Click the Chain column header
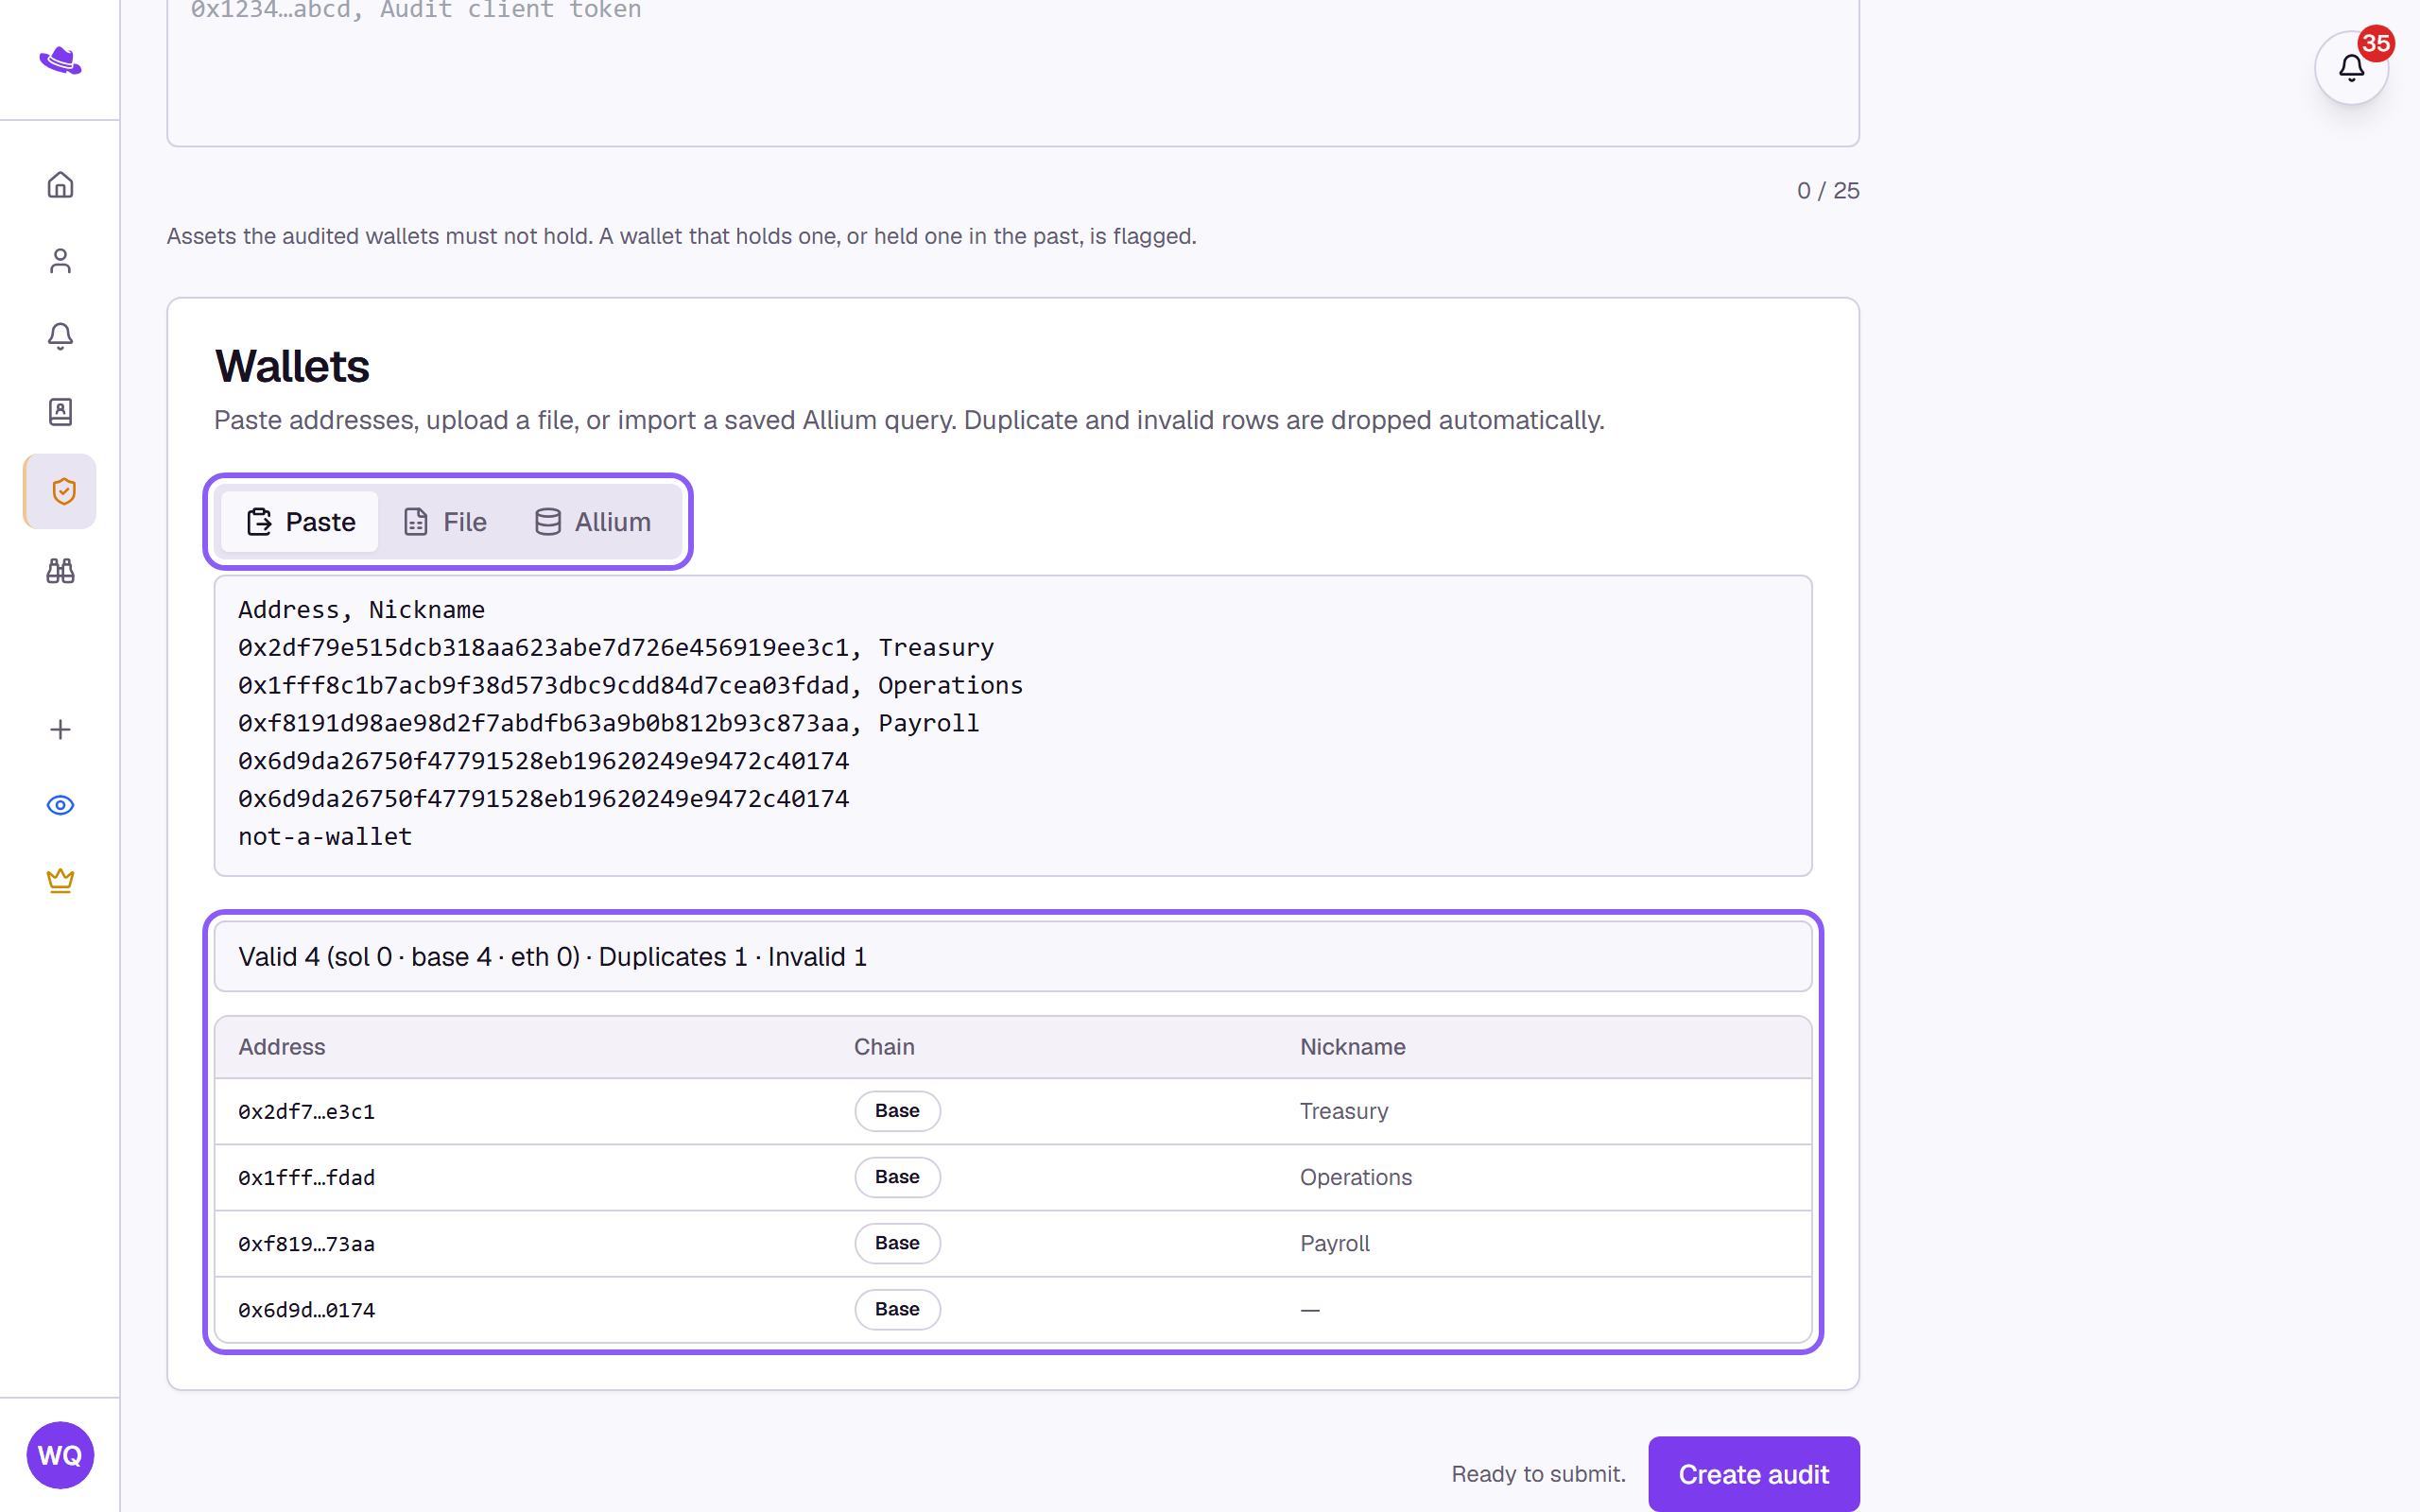Image resolution: width=2420 pixels, height=1512 pixels. [x=884, y=1047]
